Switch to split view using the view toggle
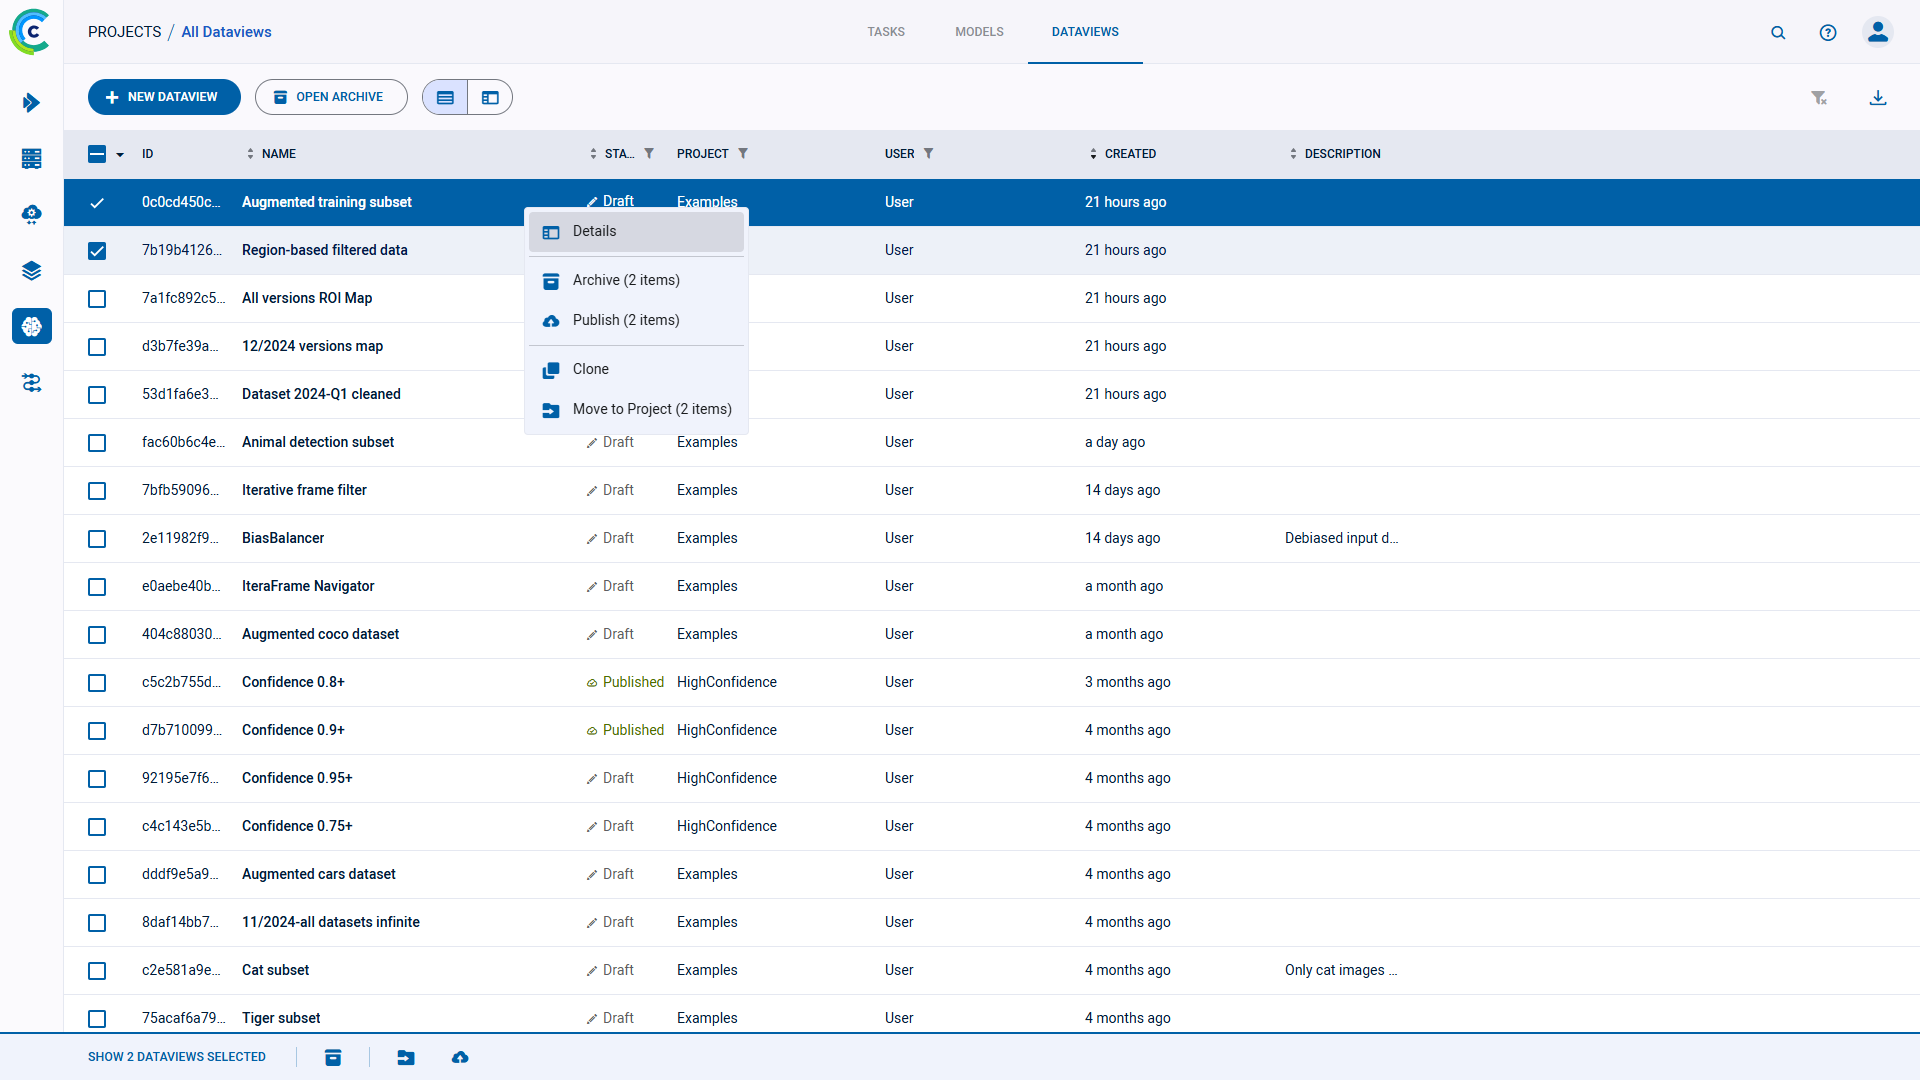Image resolution: width=1920 pixels, height=1080 pixels. point(489,97)
